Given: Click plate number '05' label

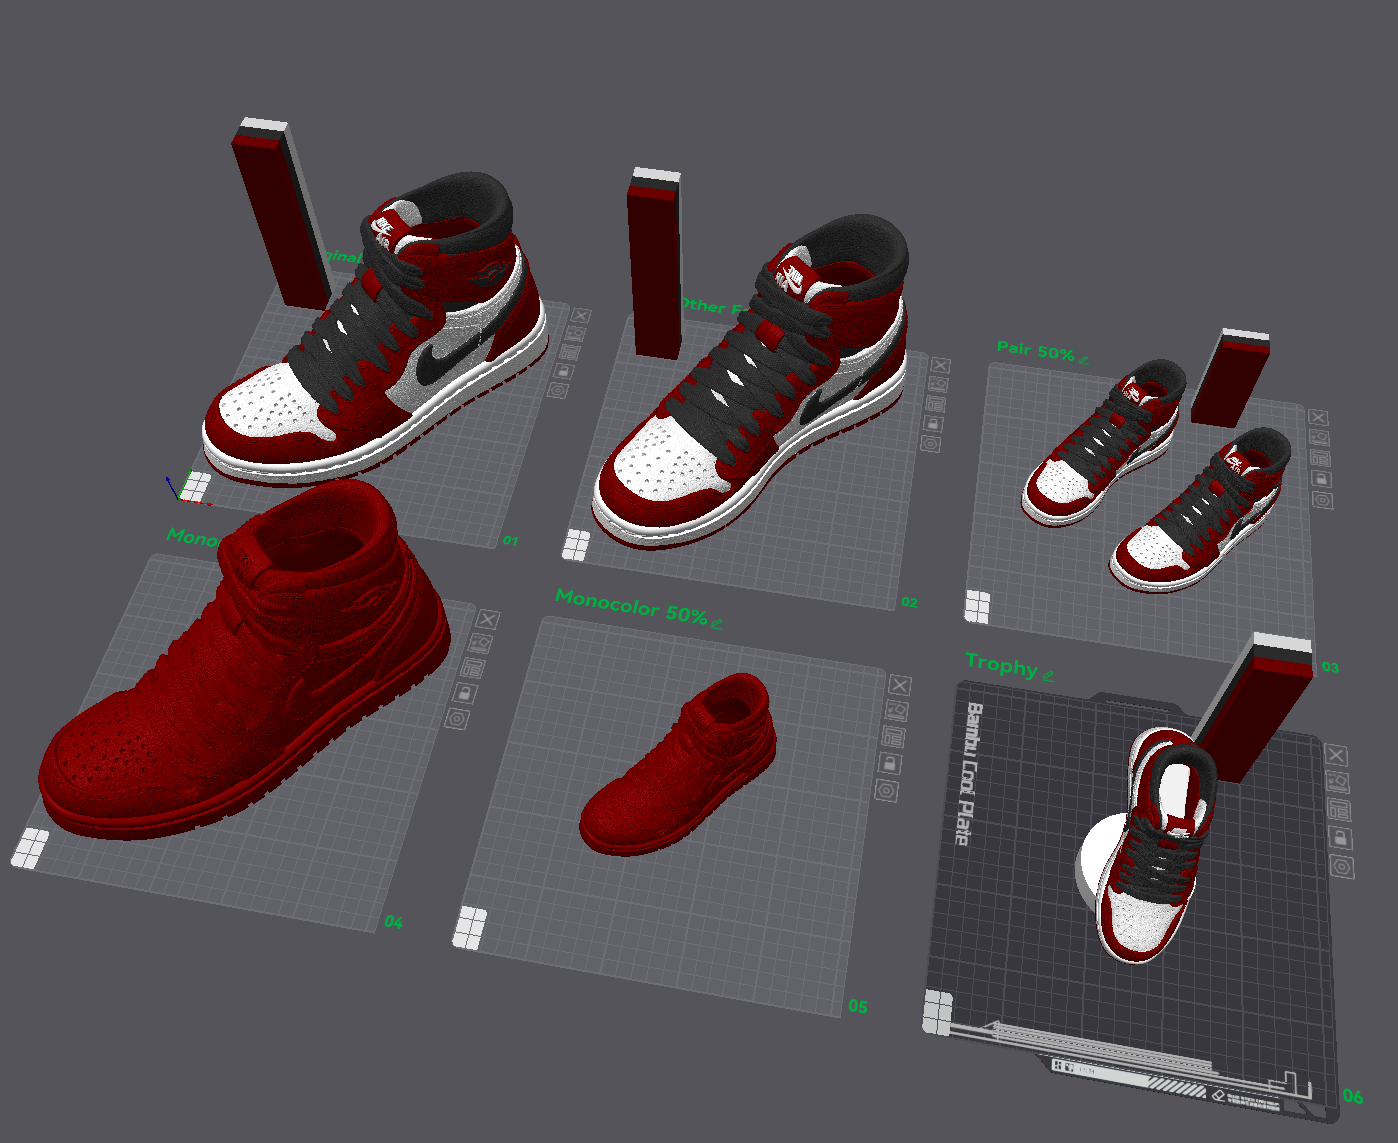Looking at the screenshot, I should [858, 1007].
